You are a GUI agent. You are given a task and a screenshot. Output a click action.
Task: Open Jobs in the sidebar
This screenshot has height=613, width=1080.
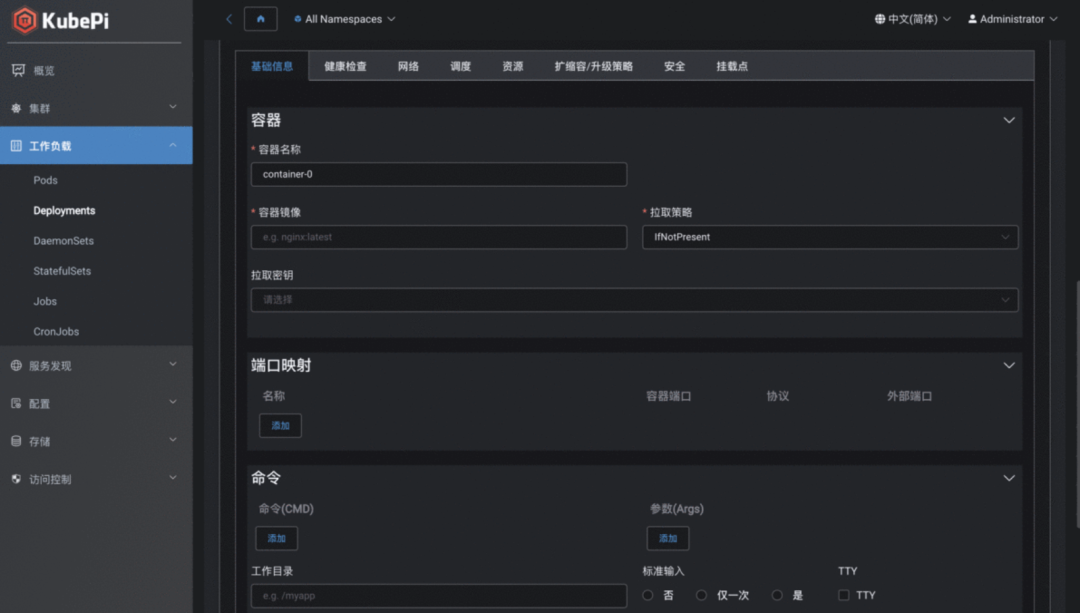click(x=45, y=302)
